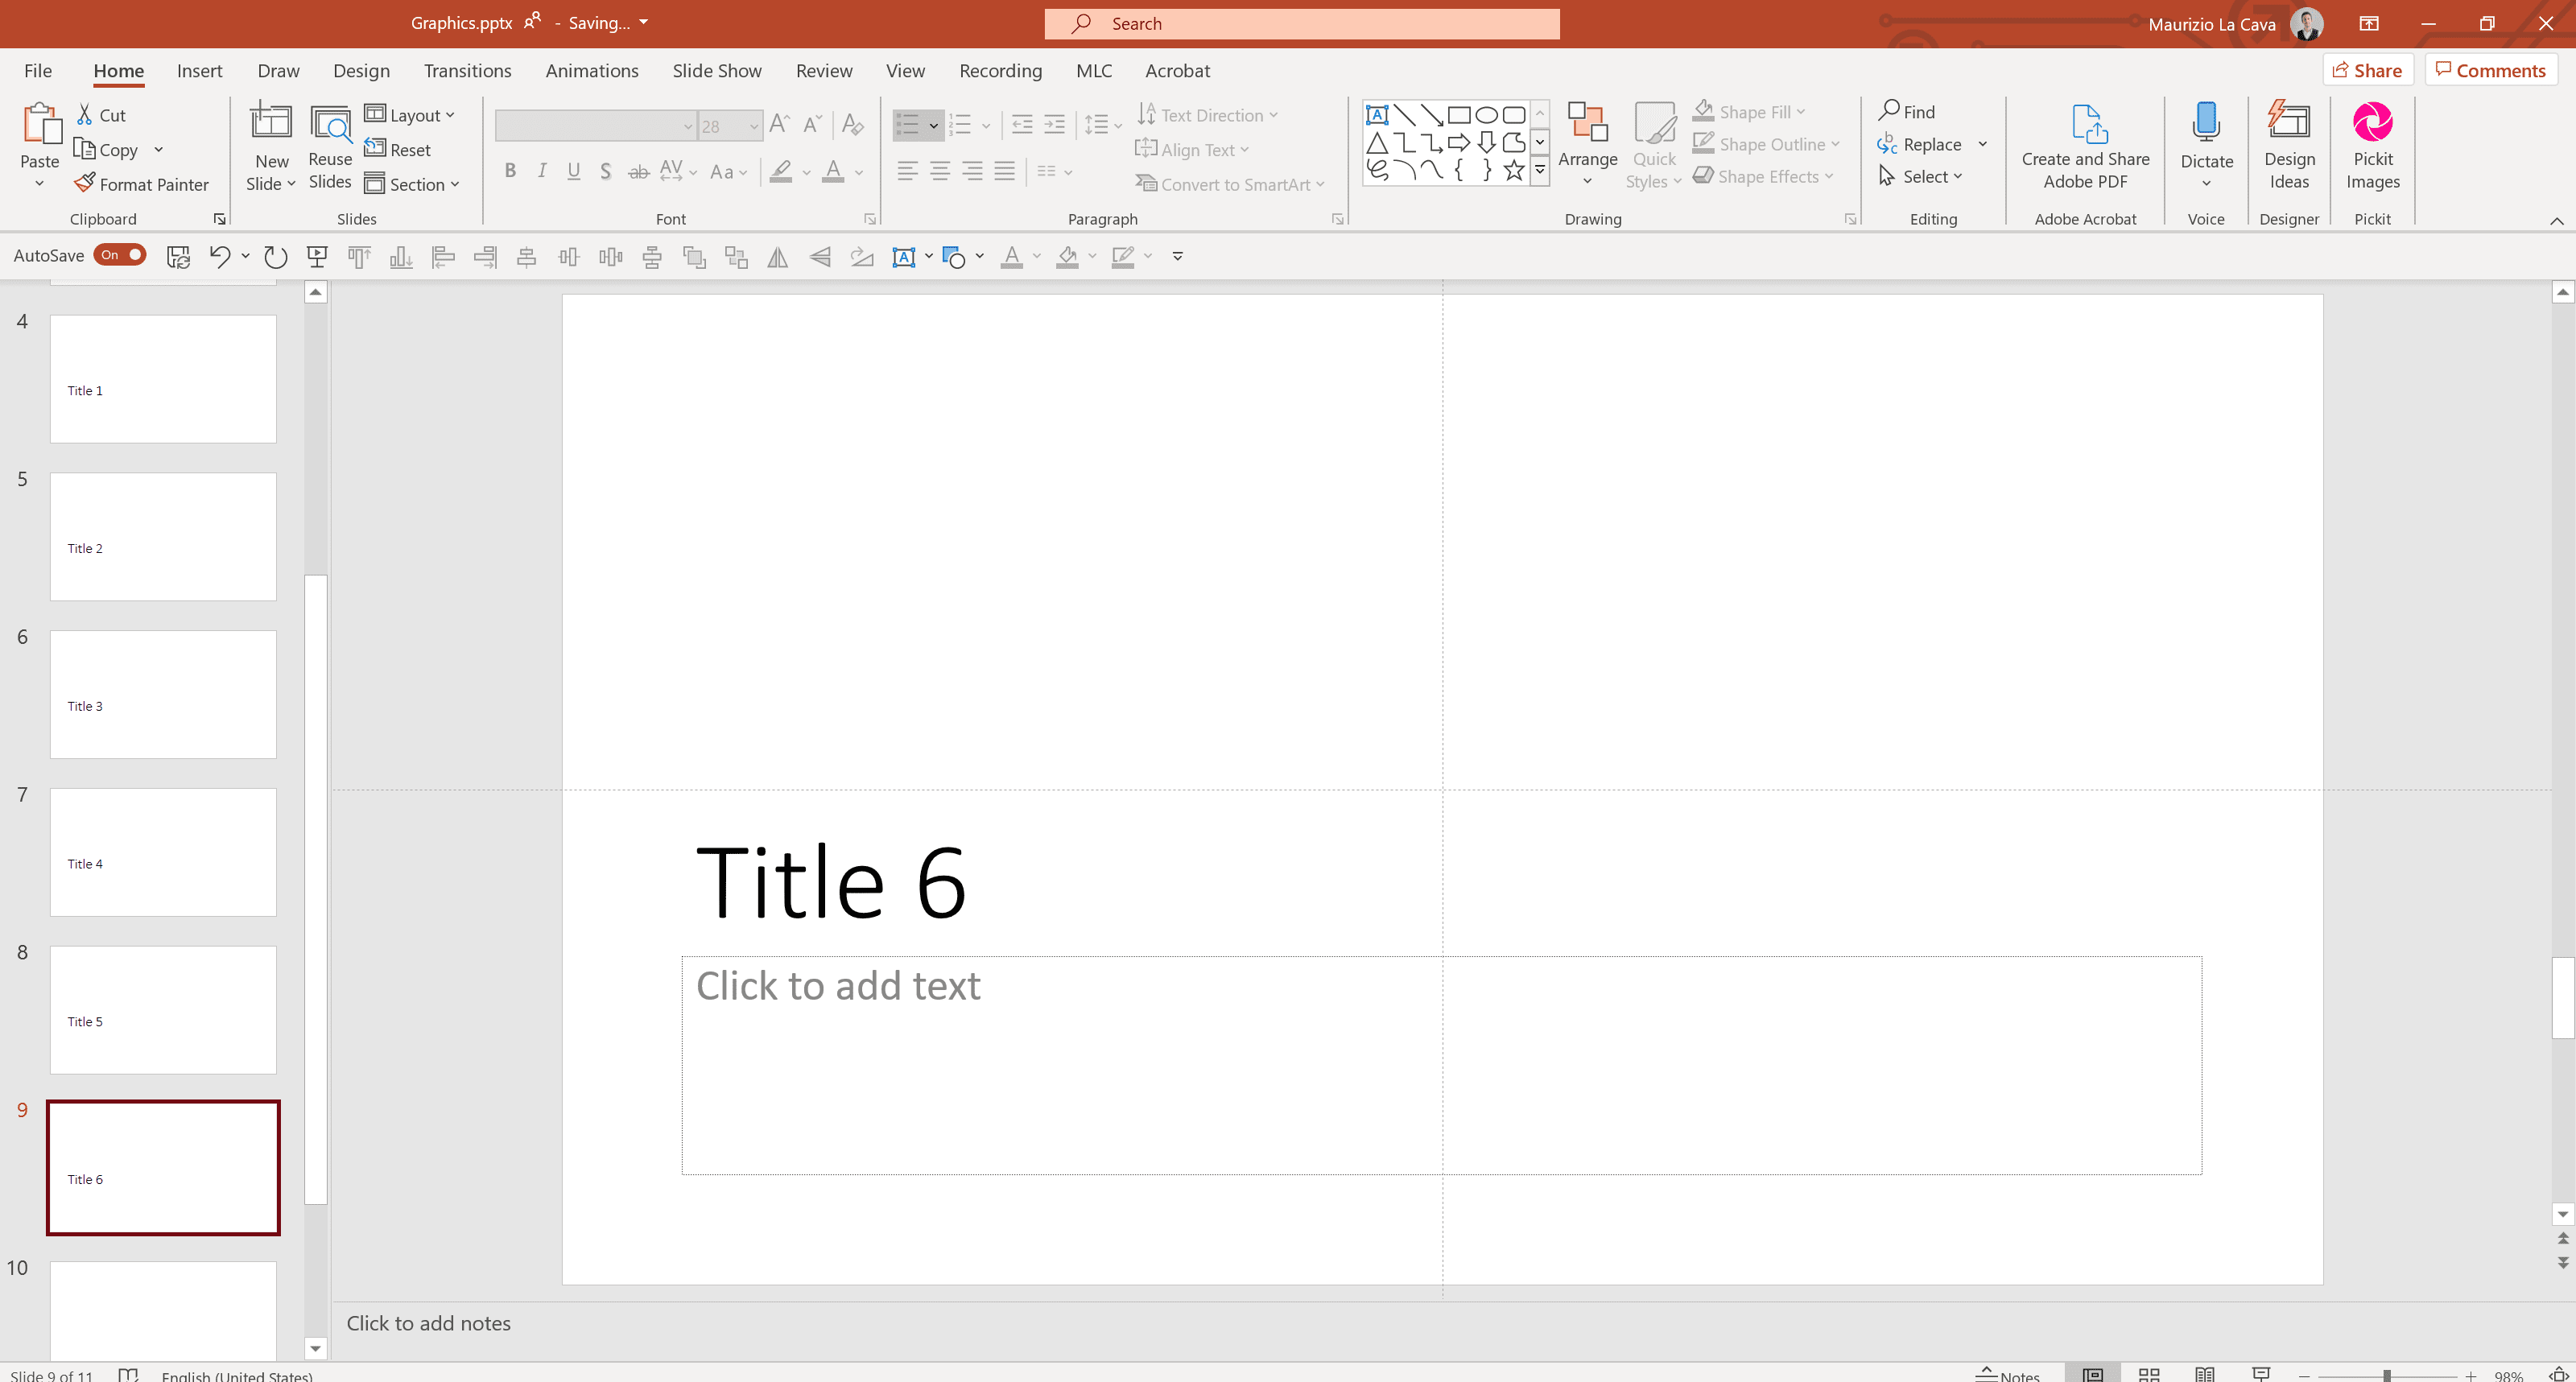This screenshot has width=2576, height=1382.
Task: Toggle Italic formatting
Action: 542,172
